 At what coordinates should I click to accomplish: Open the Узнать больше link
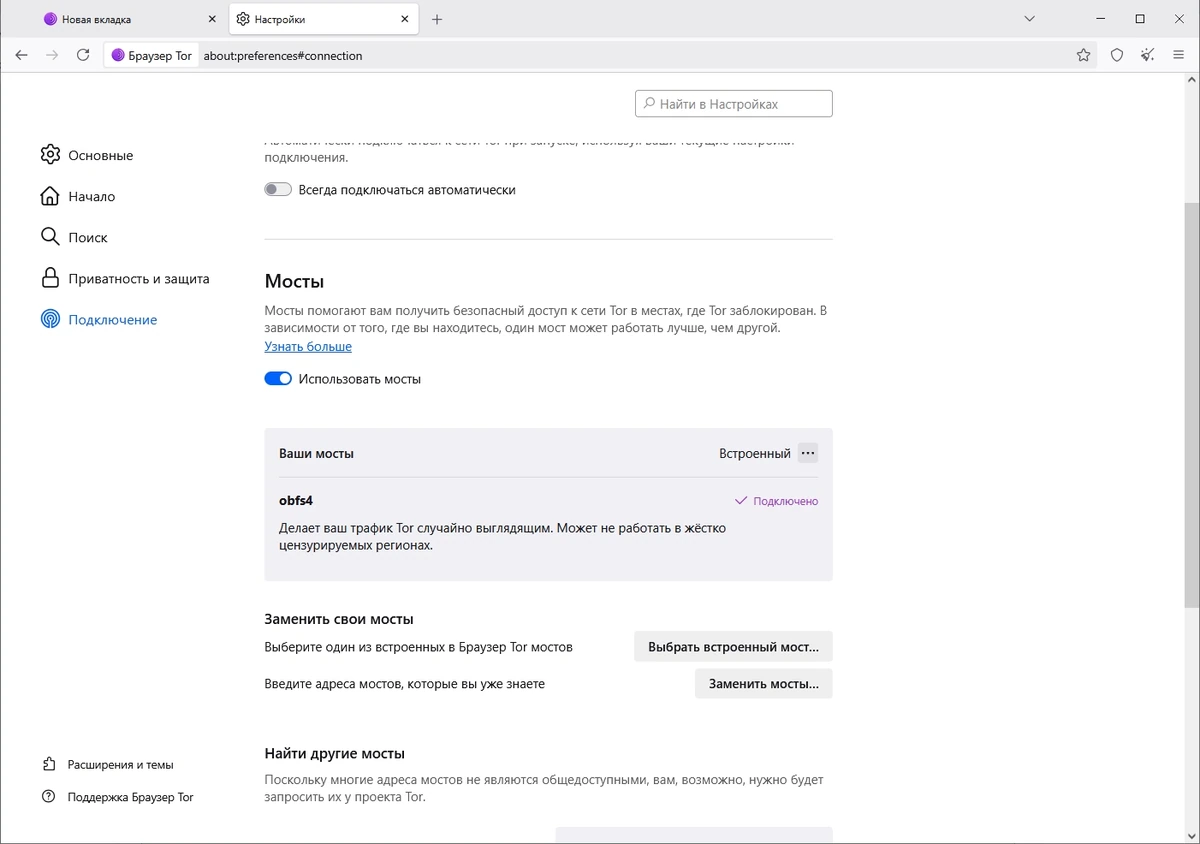[308, 346]
